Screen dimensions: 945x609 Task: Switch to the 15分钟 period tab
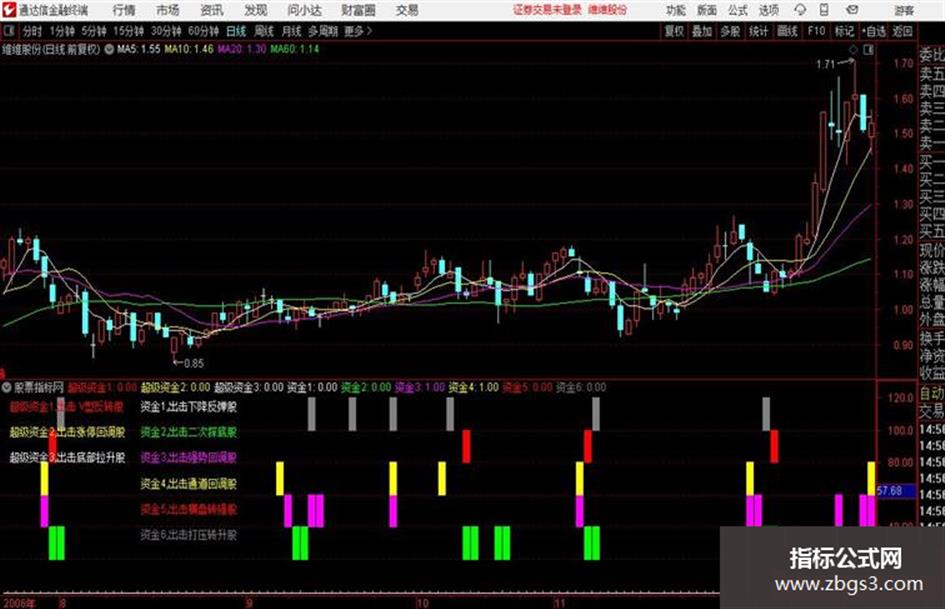pos(128,31)
